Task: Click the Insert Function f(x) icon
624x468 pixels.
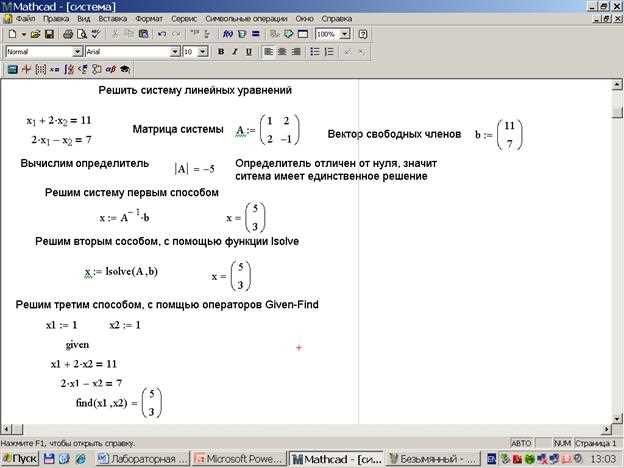Action: 228,34
